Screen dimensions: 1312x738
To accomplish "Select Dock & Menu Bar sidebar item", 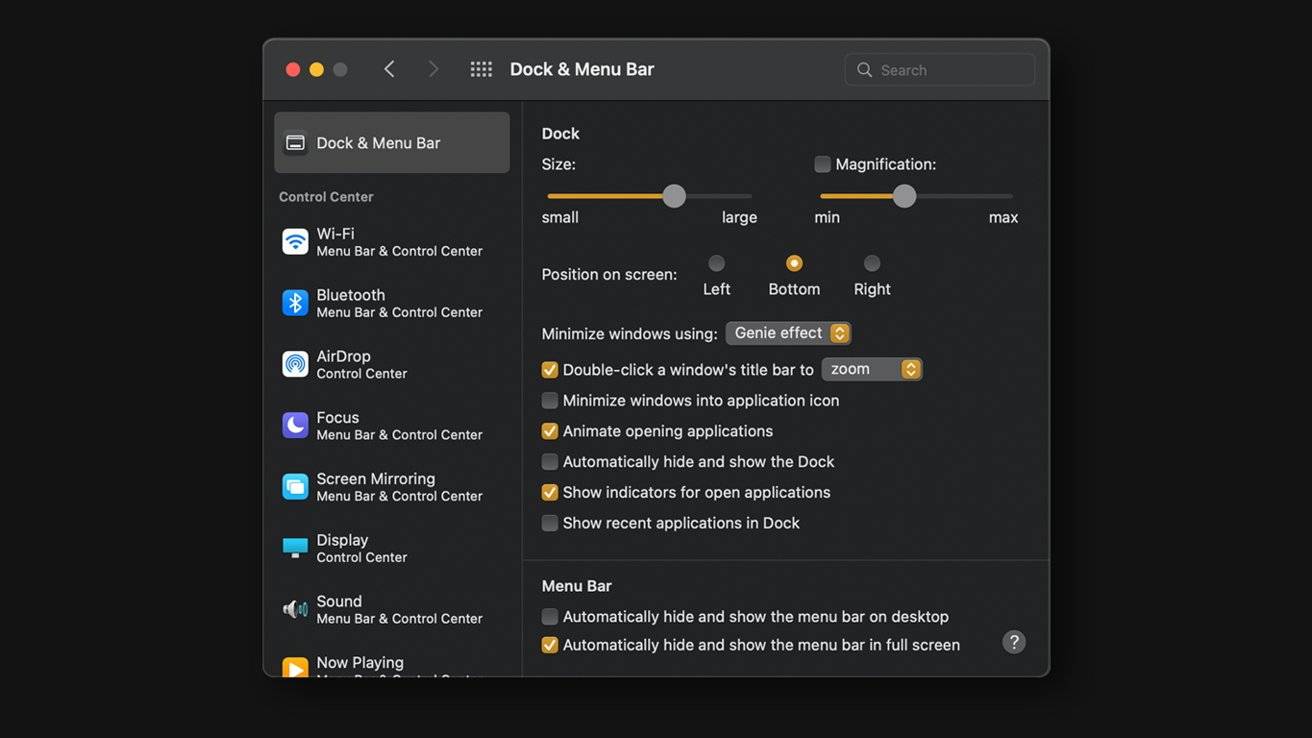I will [392, 143].
